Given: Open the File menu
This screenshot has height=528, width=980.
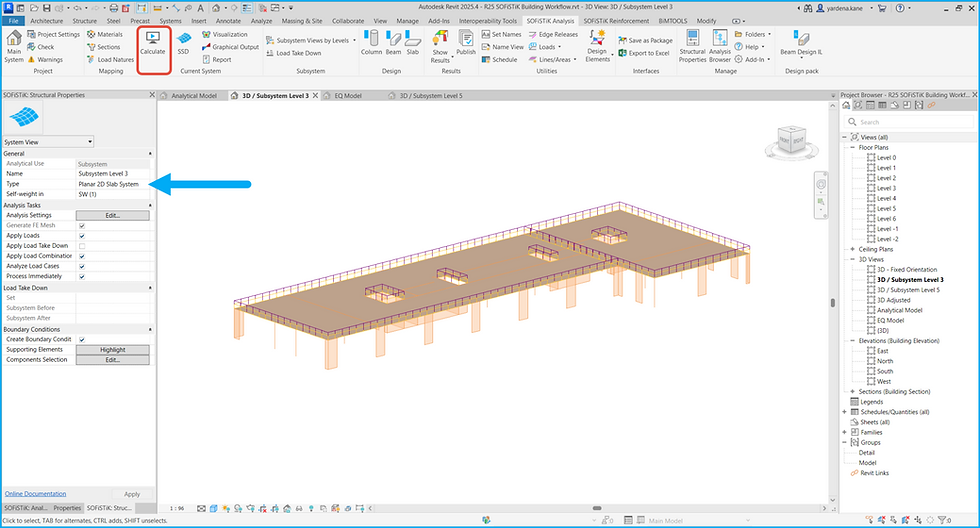Looking at the screenshot, I should (x=13, y=21).
